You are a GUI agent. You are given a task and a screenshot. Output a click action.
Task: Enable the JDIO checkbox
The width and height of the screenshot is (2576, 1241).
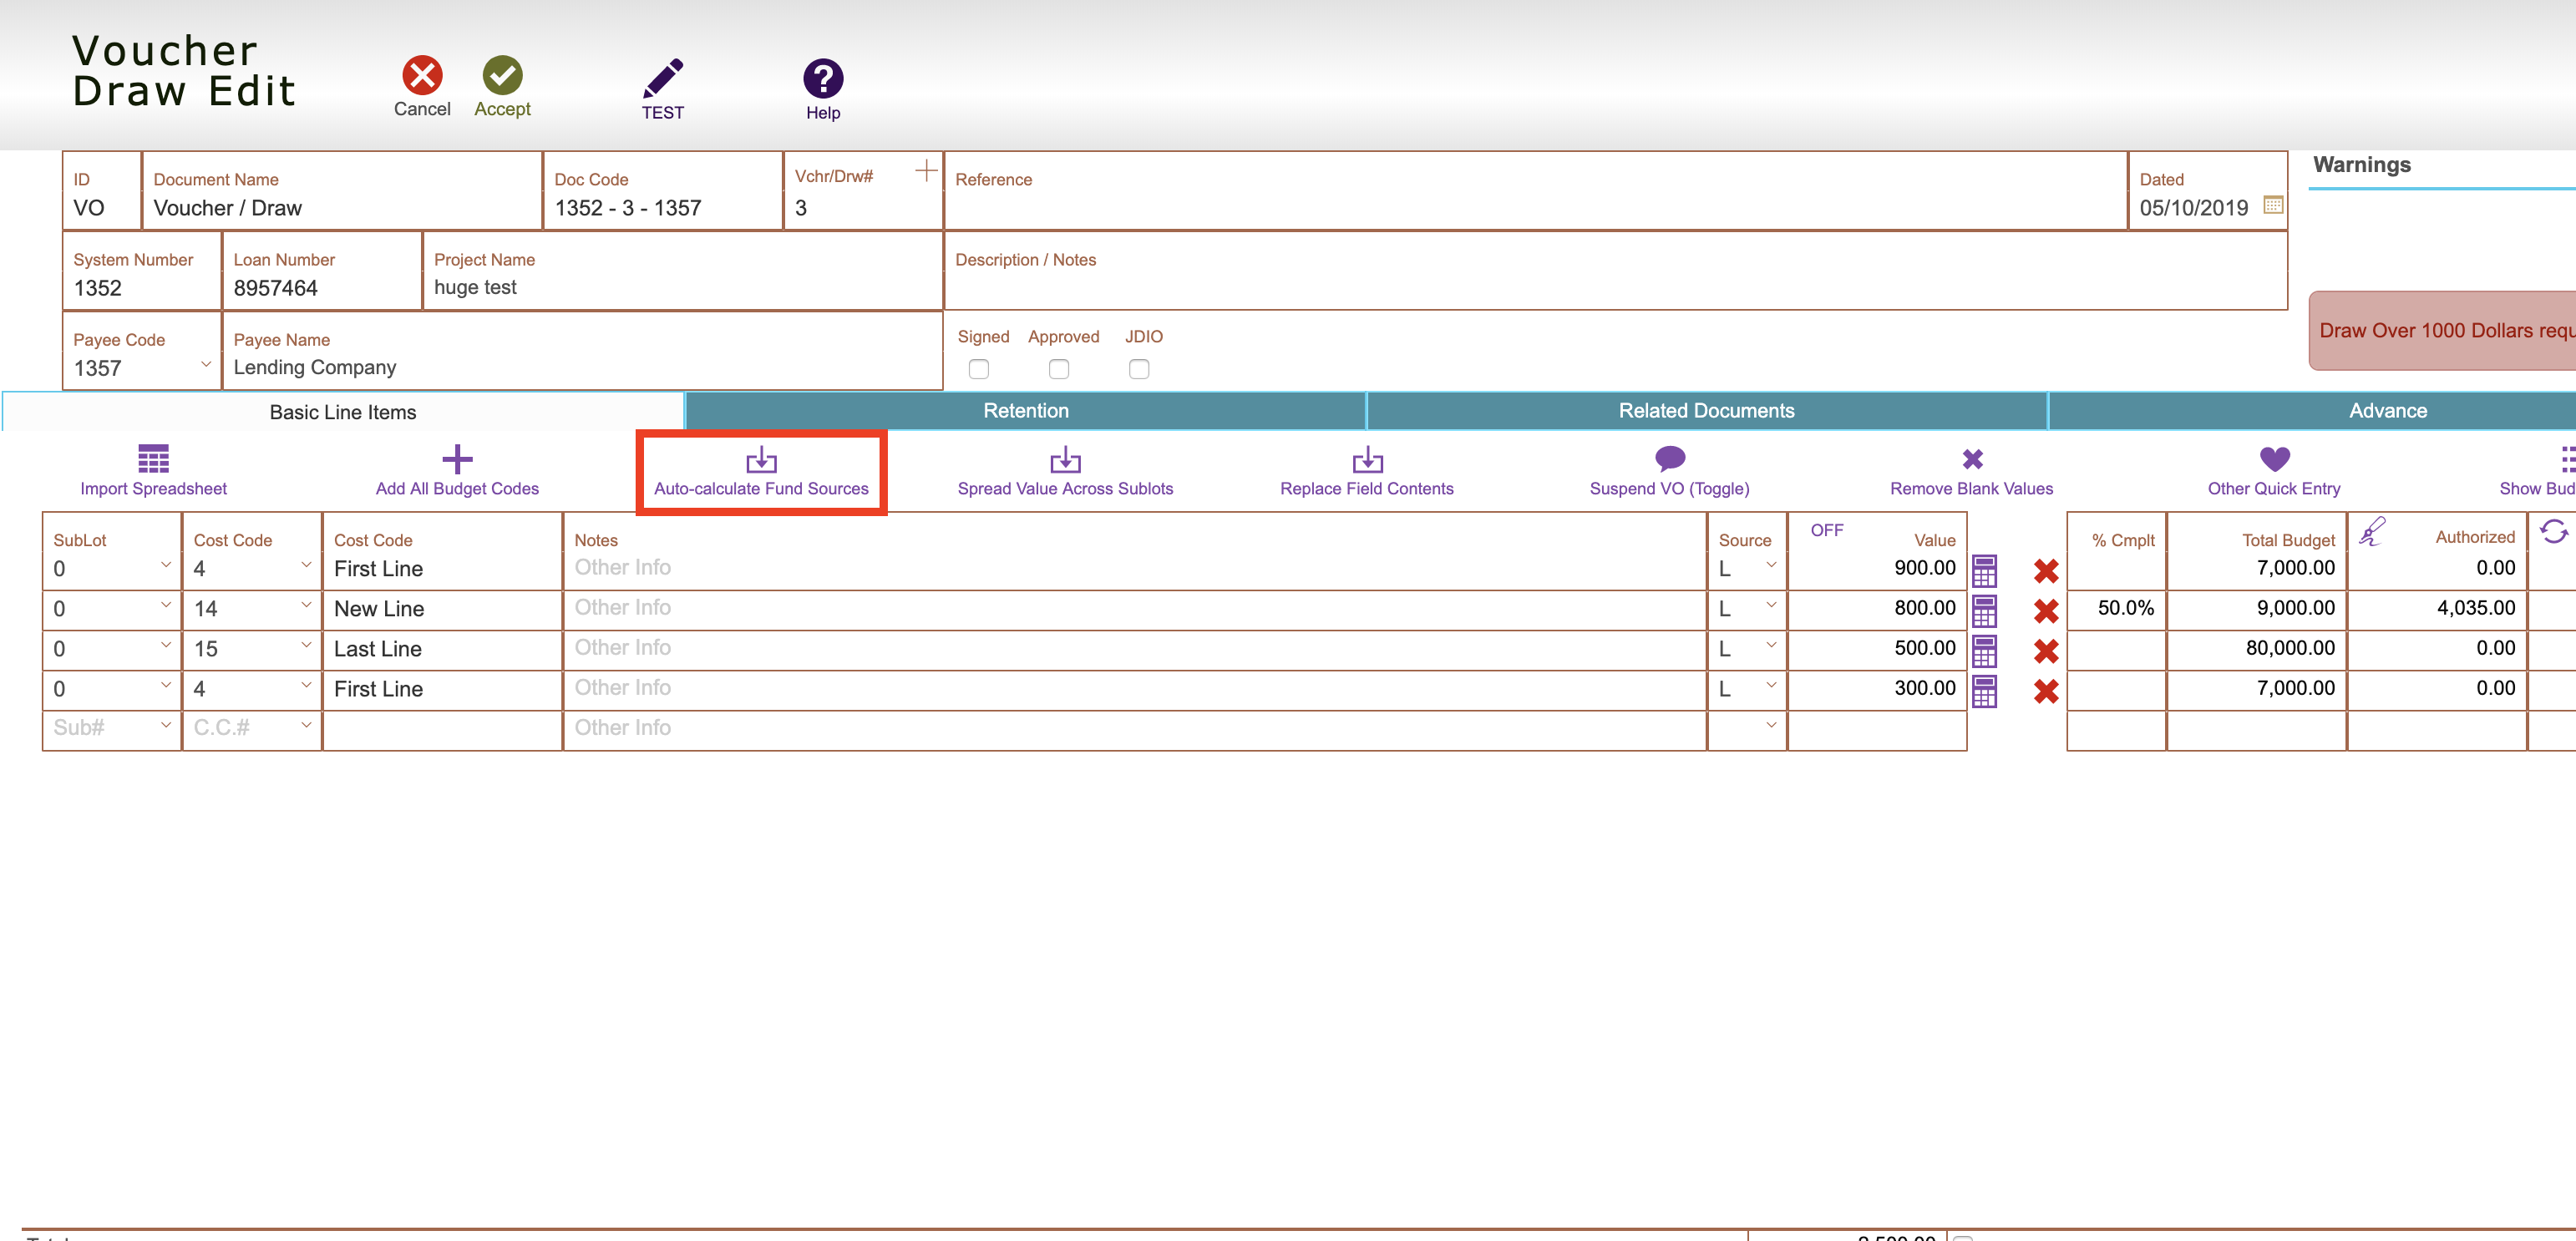coord(1139,369)
